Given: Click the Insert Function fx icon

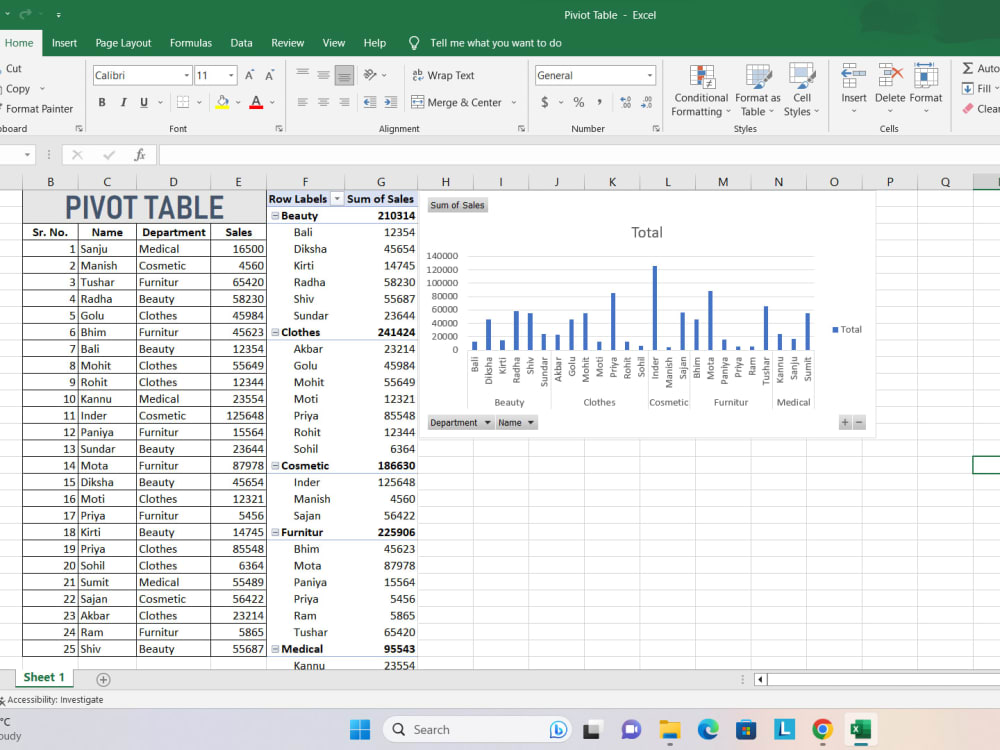Looking at the screenshot, I should click(140, 154).
